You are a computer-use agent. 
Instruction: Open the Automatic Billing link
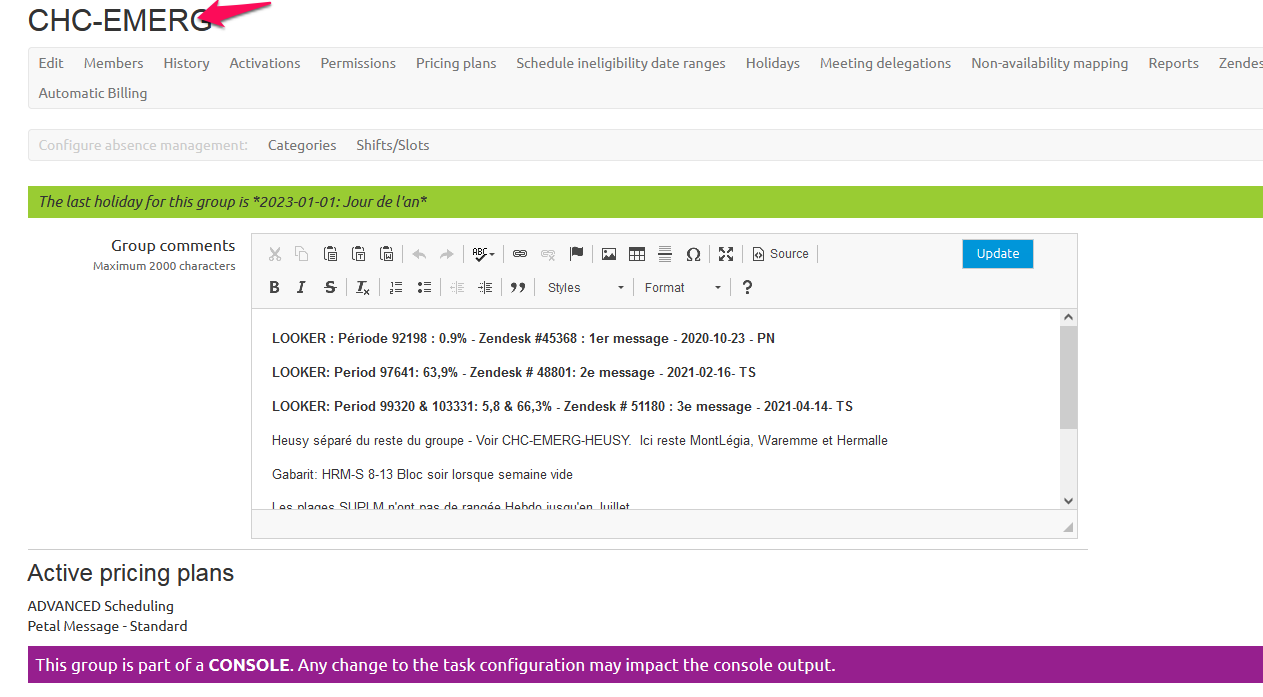tap(93, 93)
